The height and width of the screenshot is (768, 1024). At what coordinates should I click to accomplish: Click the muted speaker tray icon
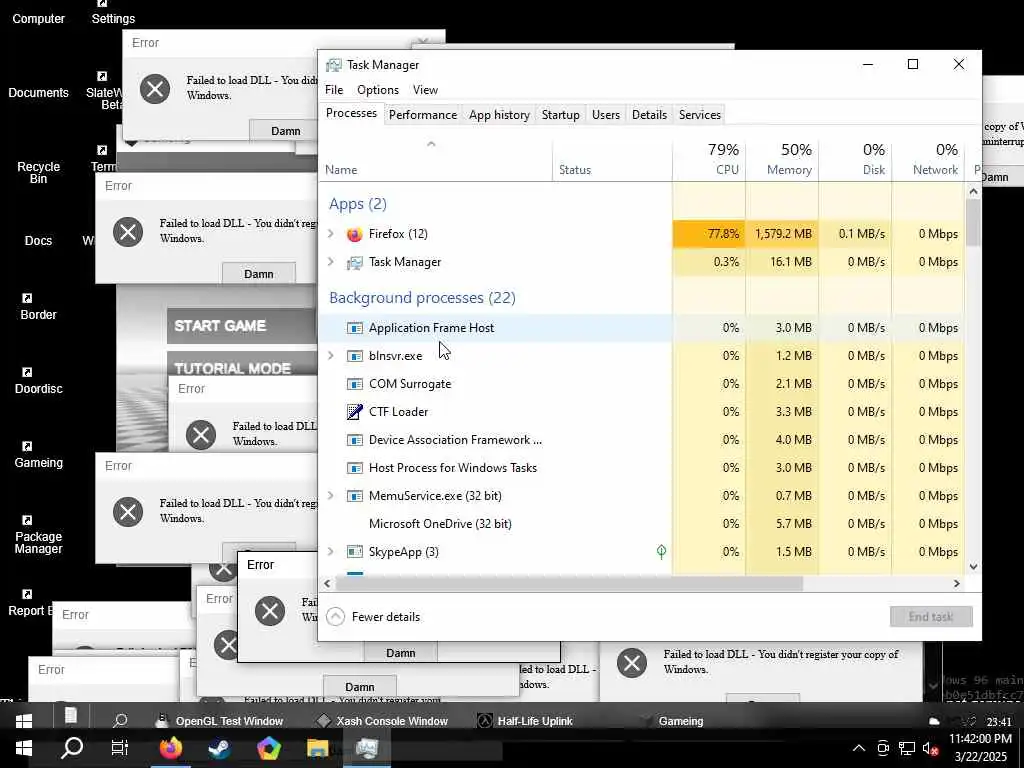[930, 748]
